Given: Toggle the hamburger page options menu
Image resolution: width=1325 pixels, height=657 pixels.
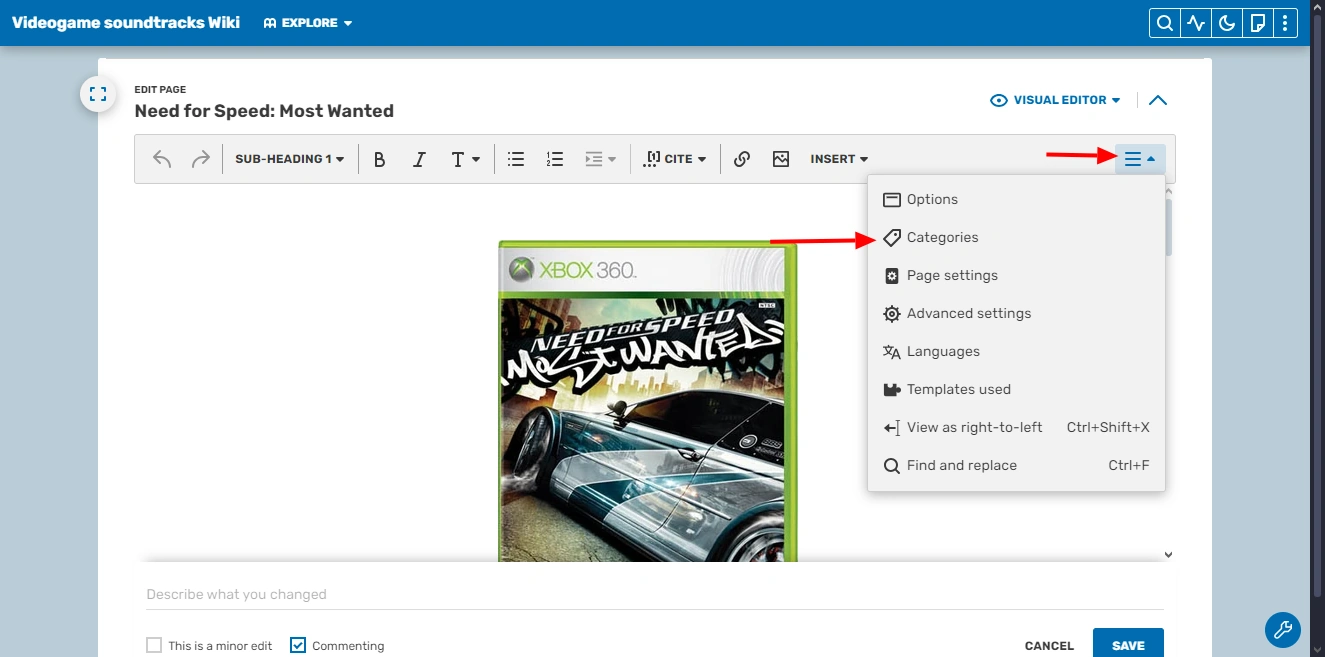Looking at the screenshot, I should 1140,159.
